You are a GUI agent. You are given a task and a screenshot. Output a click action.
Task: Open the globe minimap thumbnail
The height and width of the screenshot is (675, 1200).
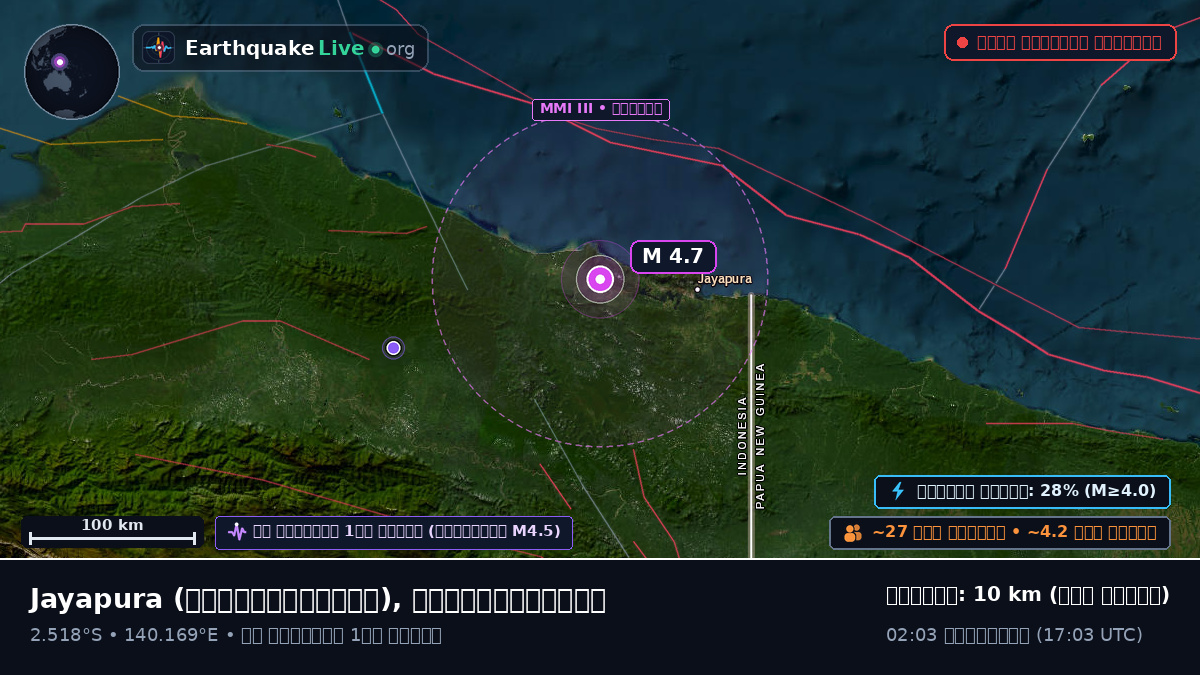72,72
